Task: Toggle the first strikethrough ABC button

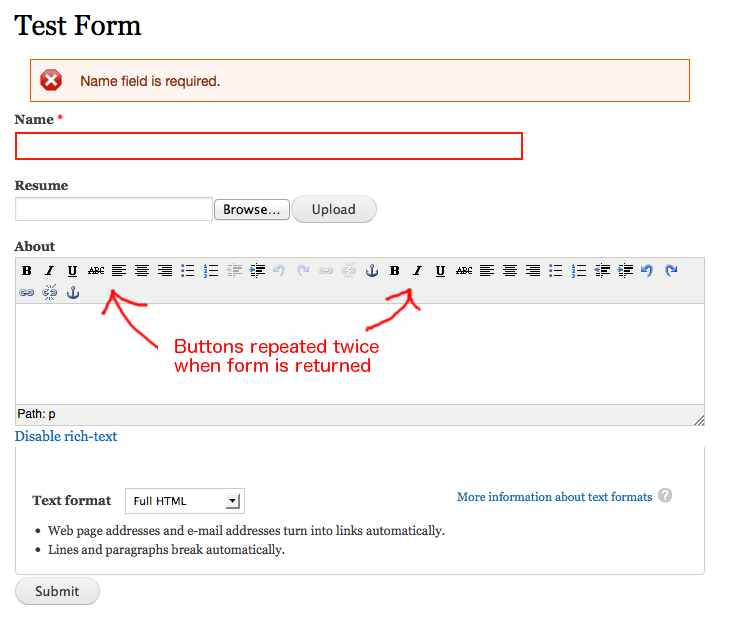Action: tap(96, 271)
